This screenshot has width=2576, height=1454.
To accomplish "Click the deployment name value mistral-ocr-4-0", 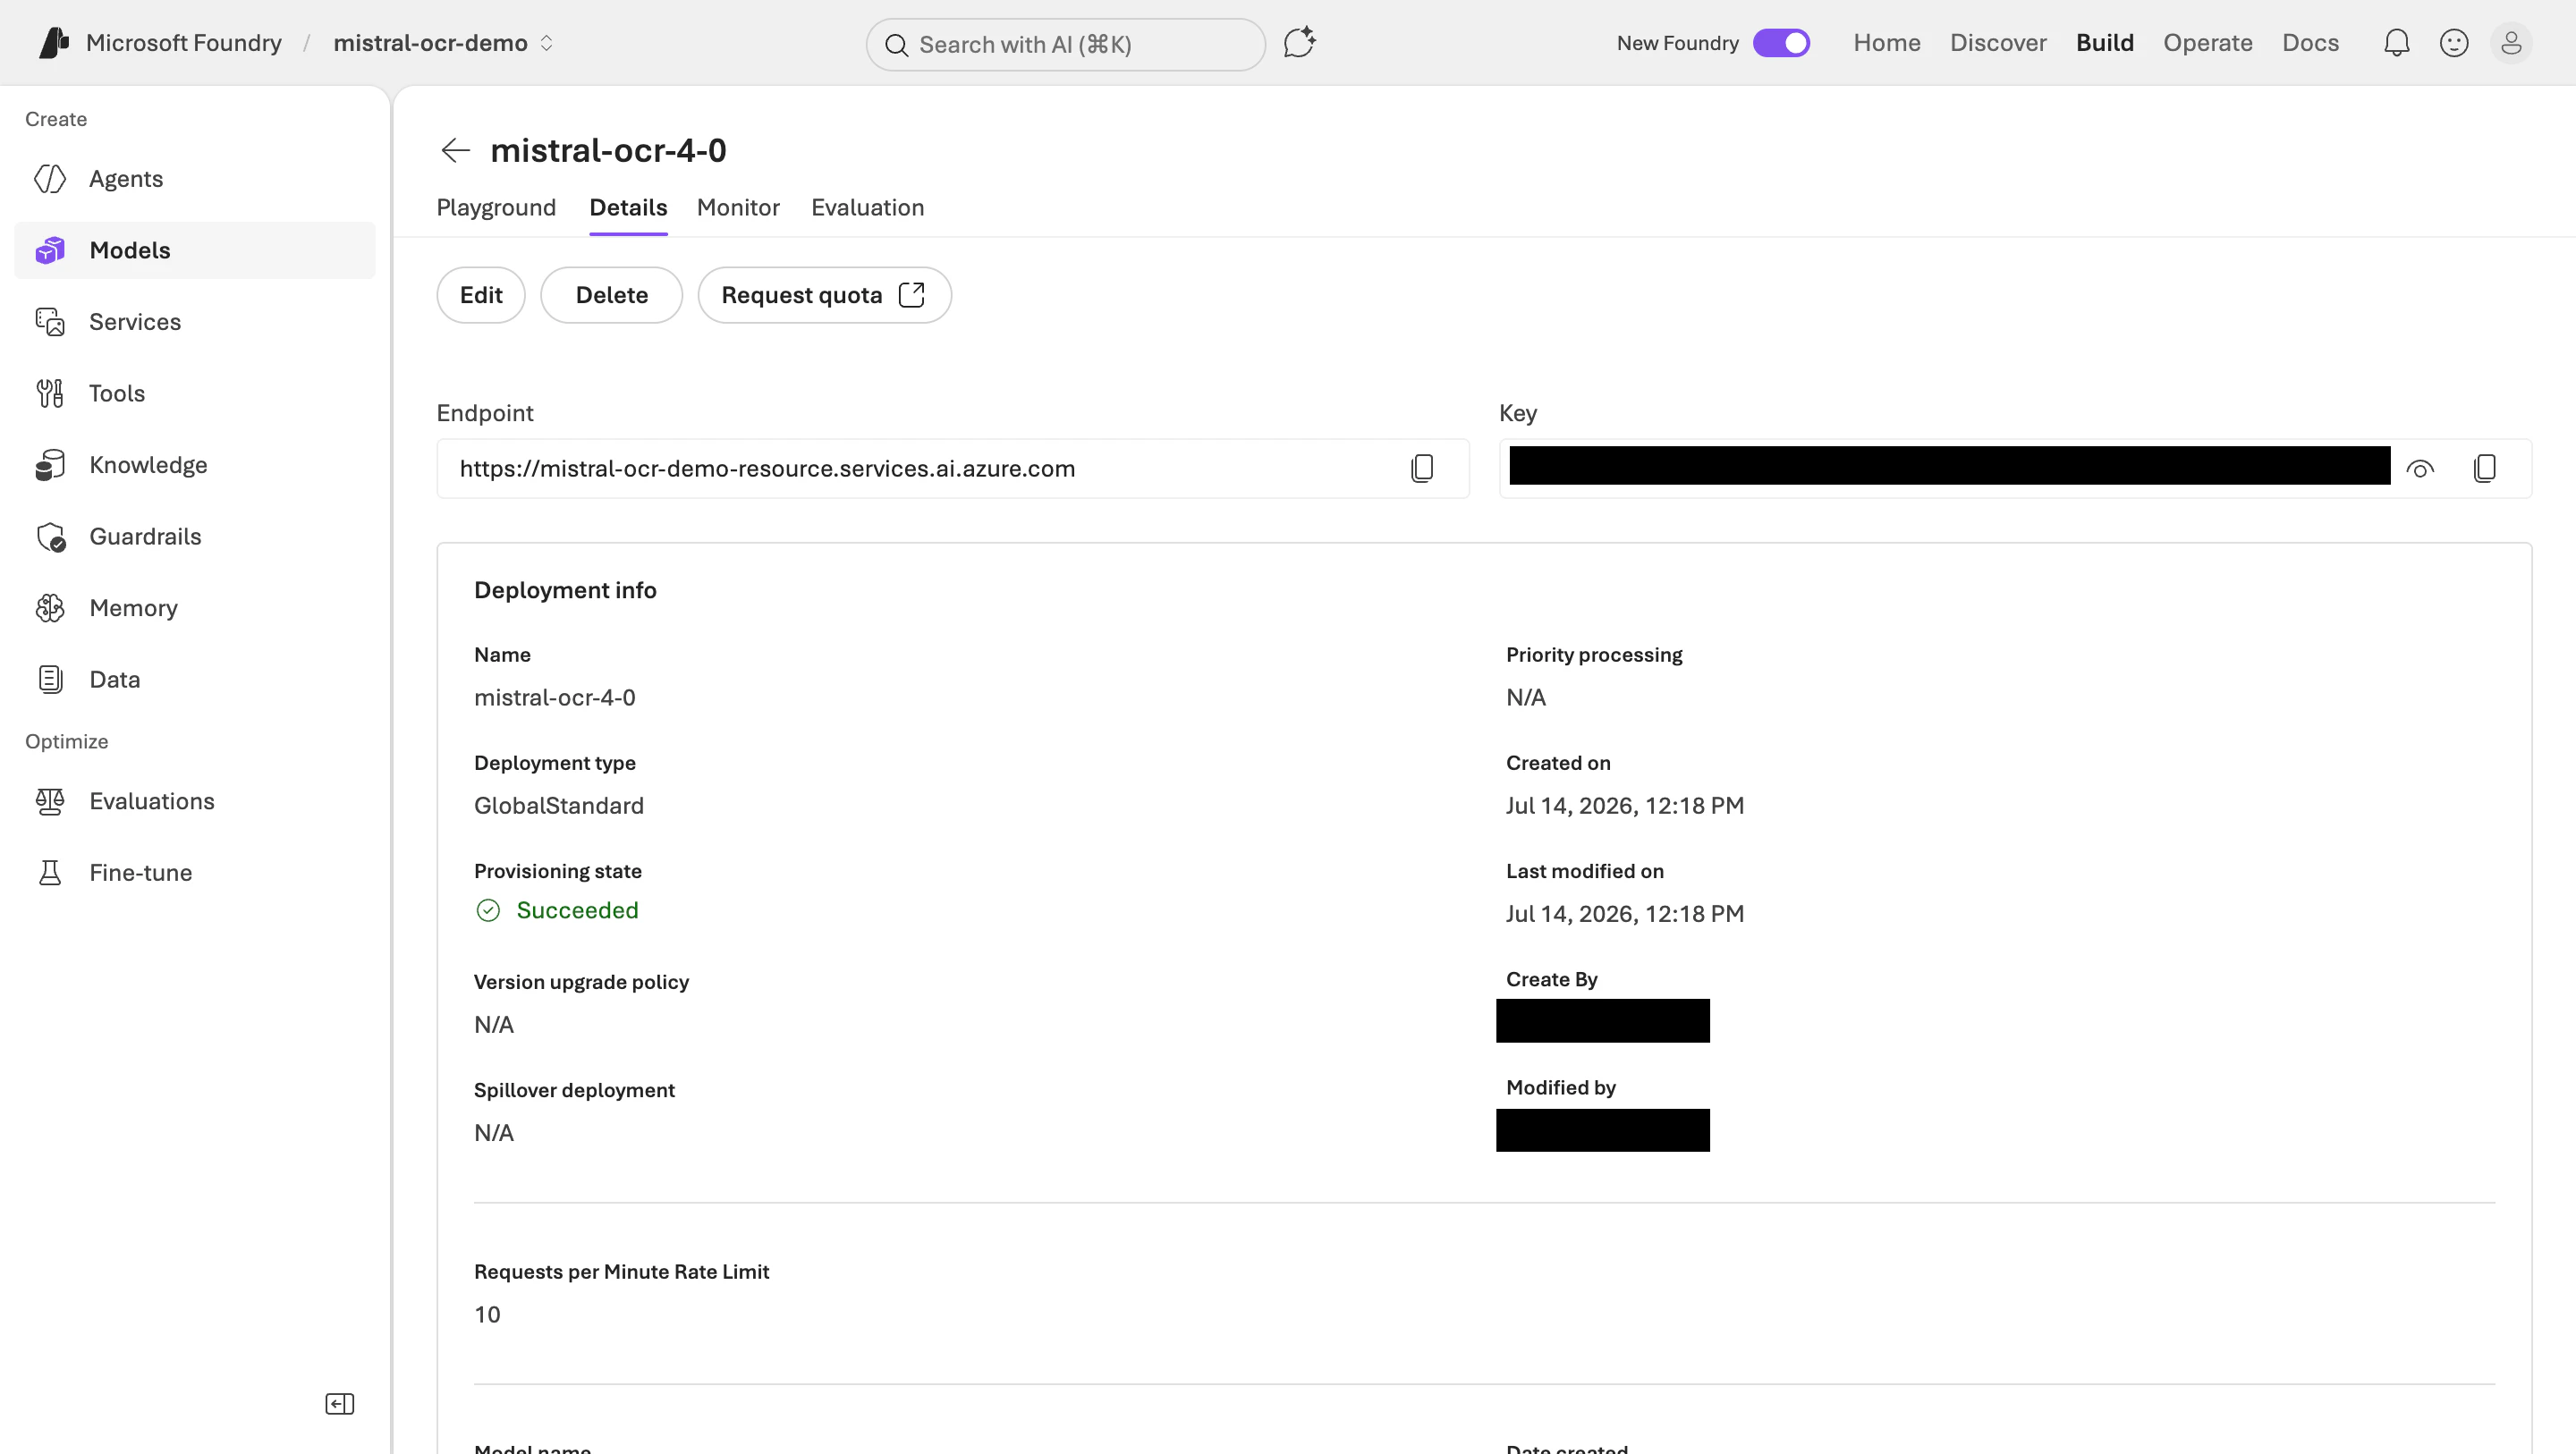I will 555,698.
